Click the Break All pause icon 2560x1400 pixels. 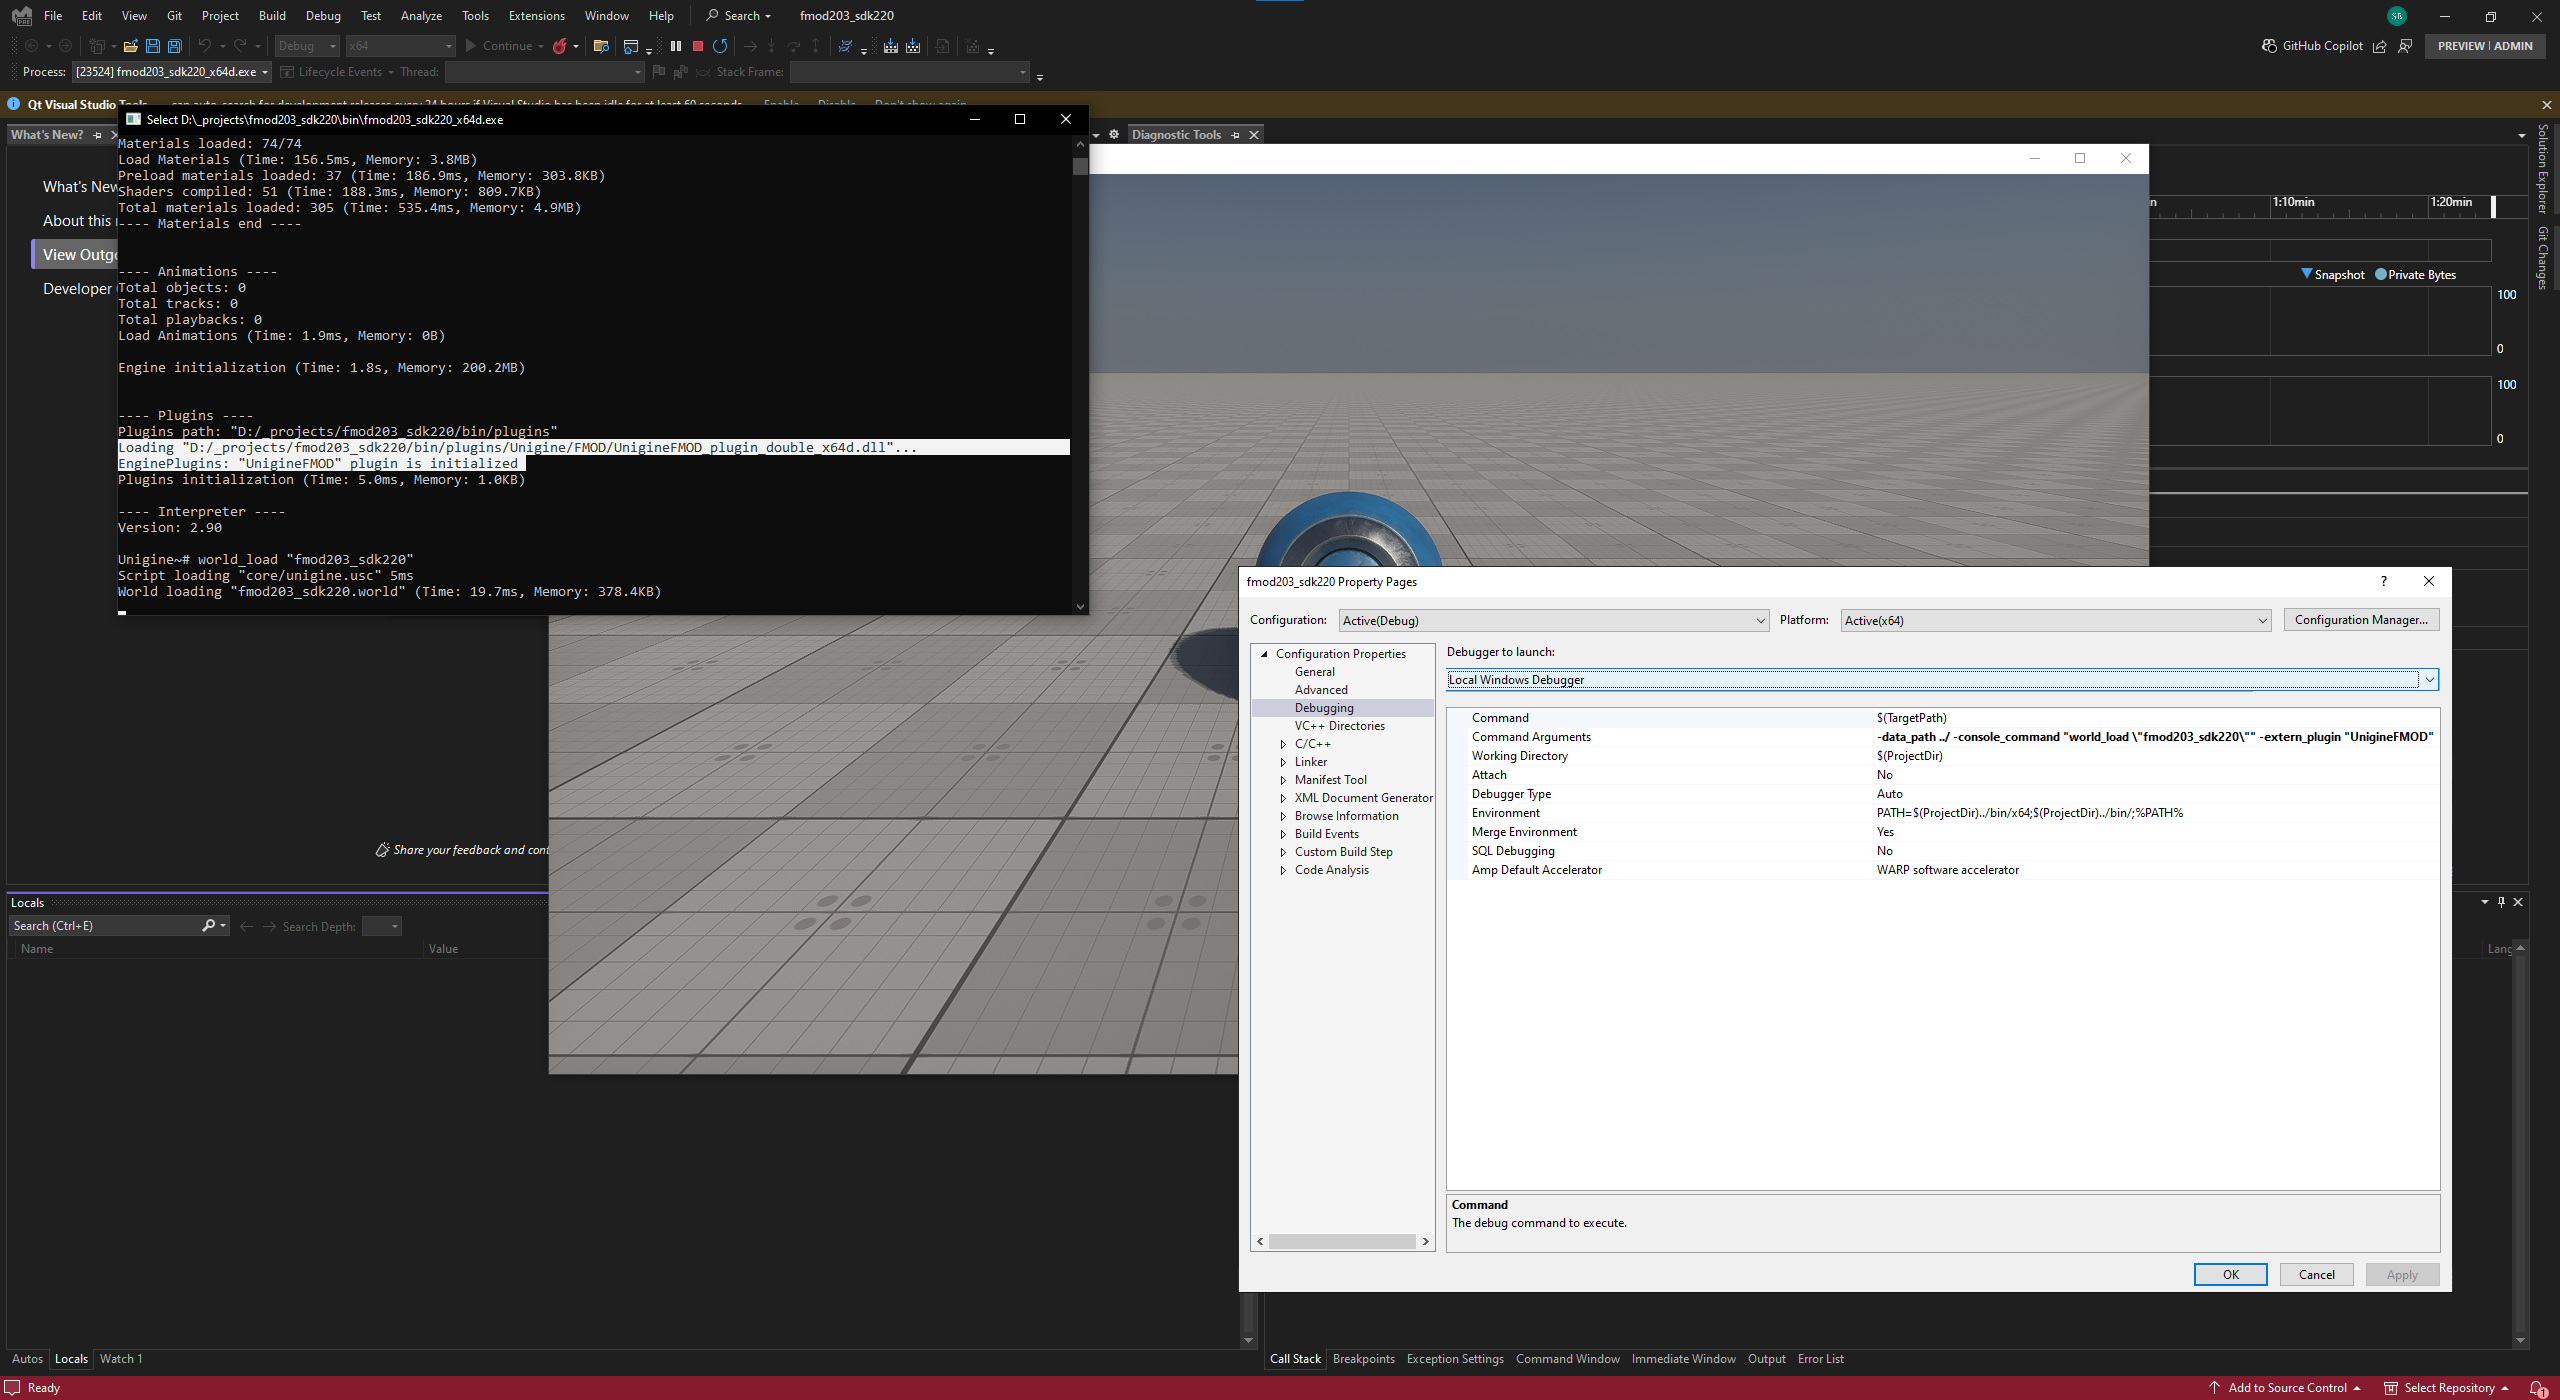click(676, 46)
